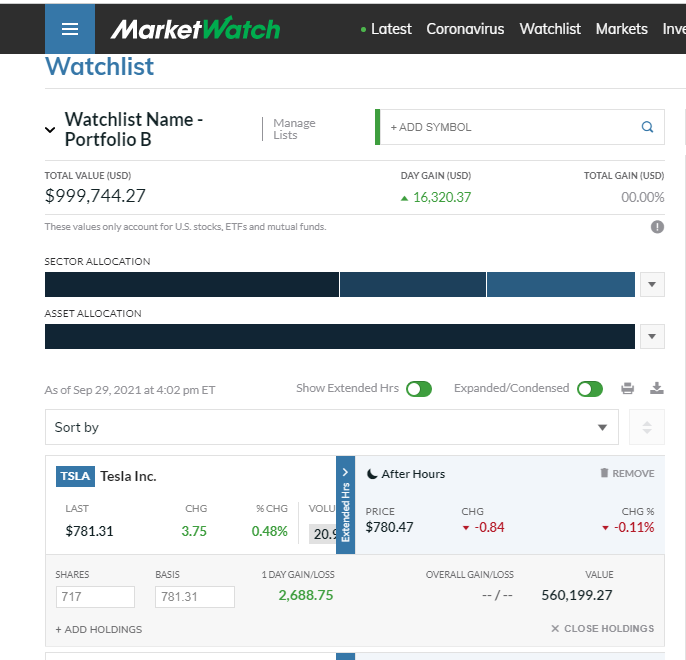This screenshot has width=686, height=660.
Task: Click Add Holdings link
Action: pos(99,629)
